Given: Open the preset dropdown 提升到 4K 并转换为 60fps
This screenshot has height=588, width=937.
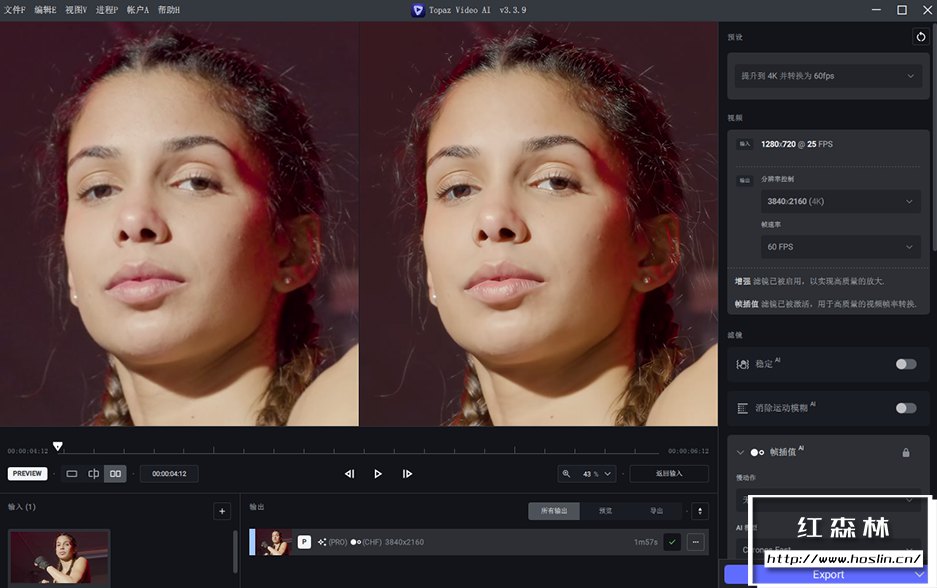Looking at the screenshot, I should (827, 76).
